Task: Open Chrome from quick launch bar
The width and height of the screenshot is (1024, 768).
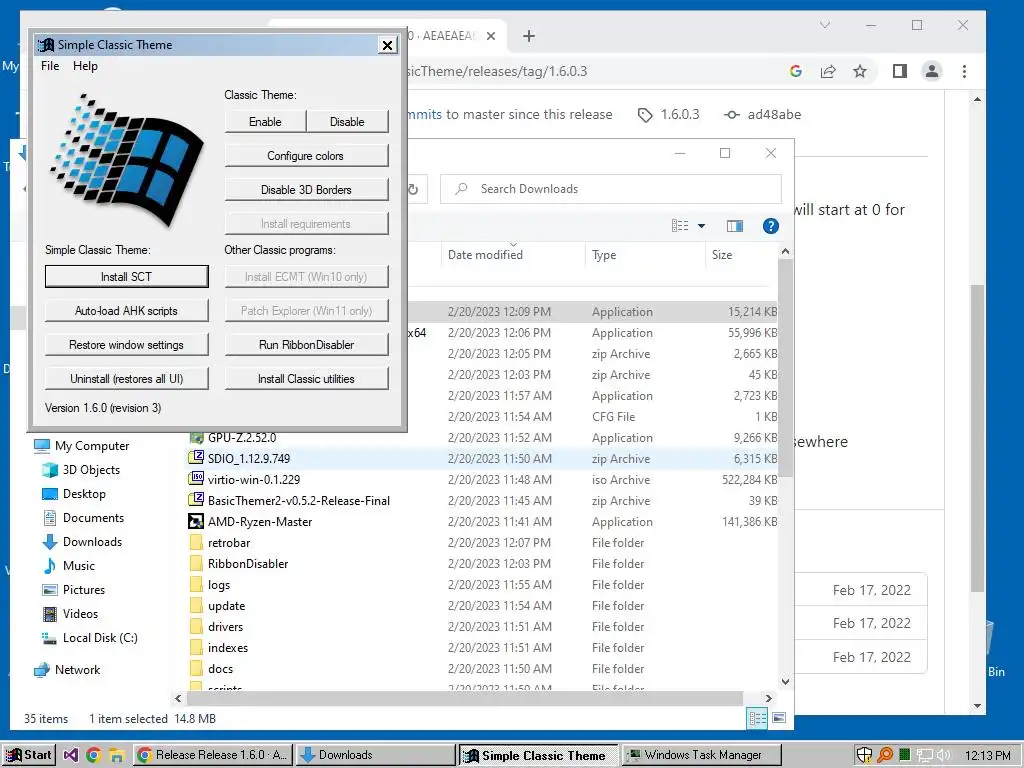Action: point(93,755)
